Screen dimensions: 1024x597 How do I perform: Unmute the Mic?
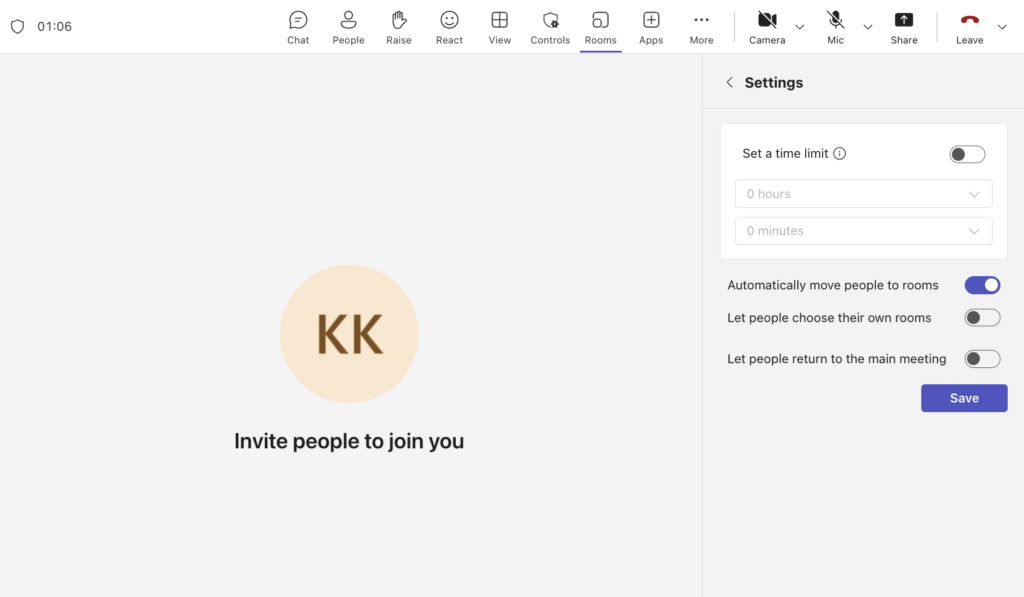click(835, 27)
